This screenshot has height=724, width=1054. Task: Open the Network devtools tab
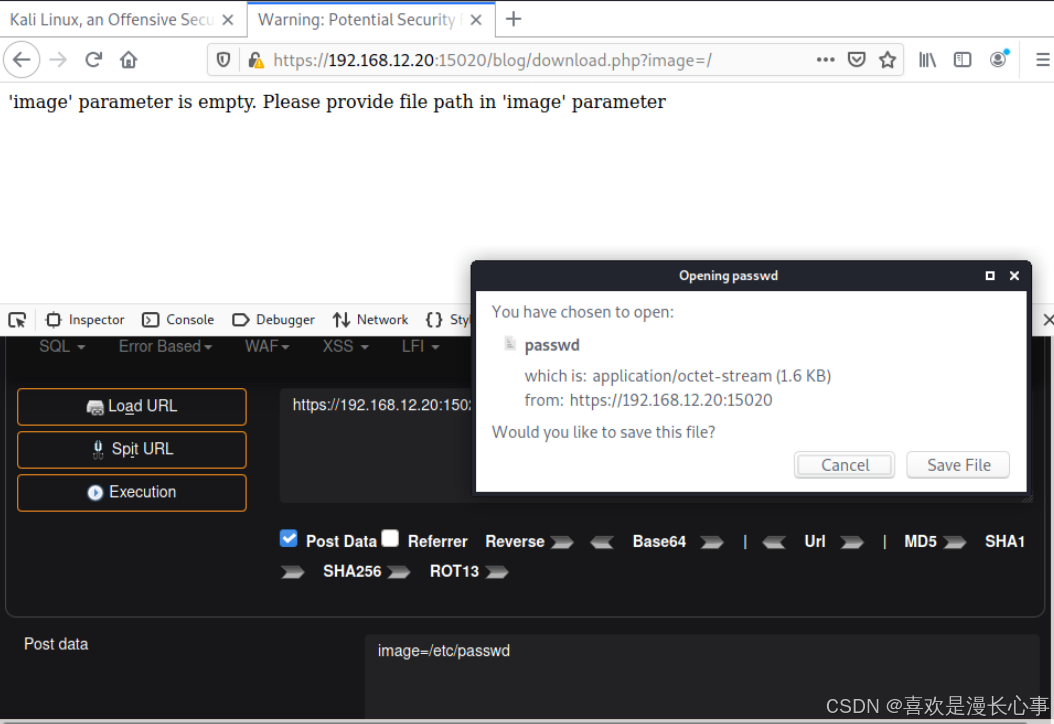370,320
